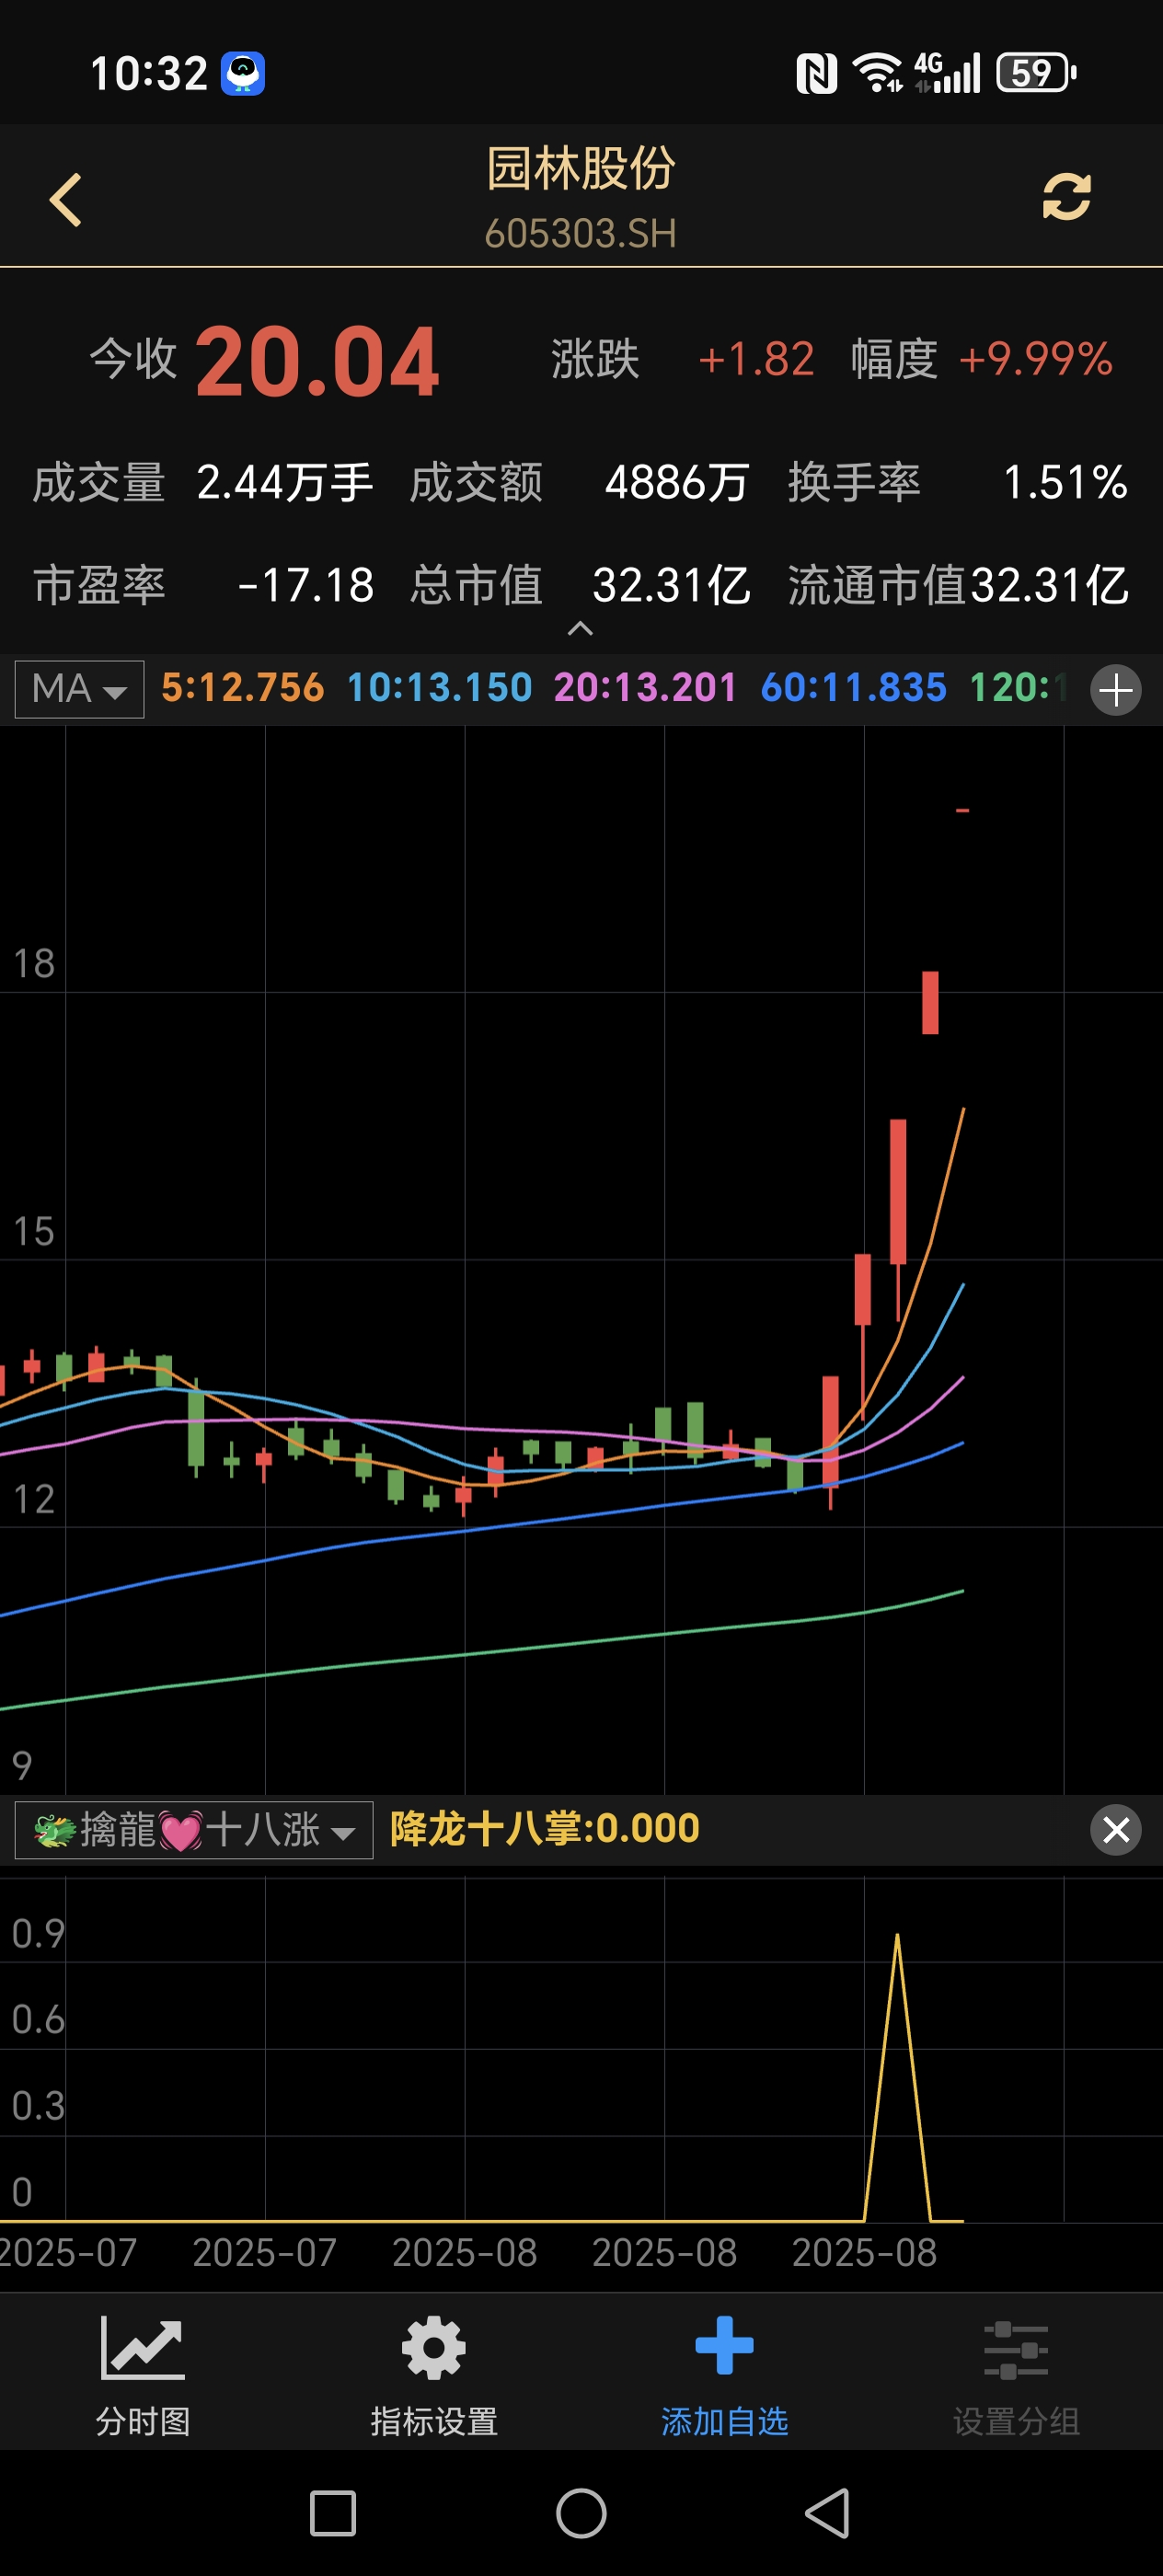Tap the 园林股份 stock title
The image size is (1163, 2576).
(581, 168)
